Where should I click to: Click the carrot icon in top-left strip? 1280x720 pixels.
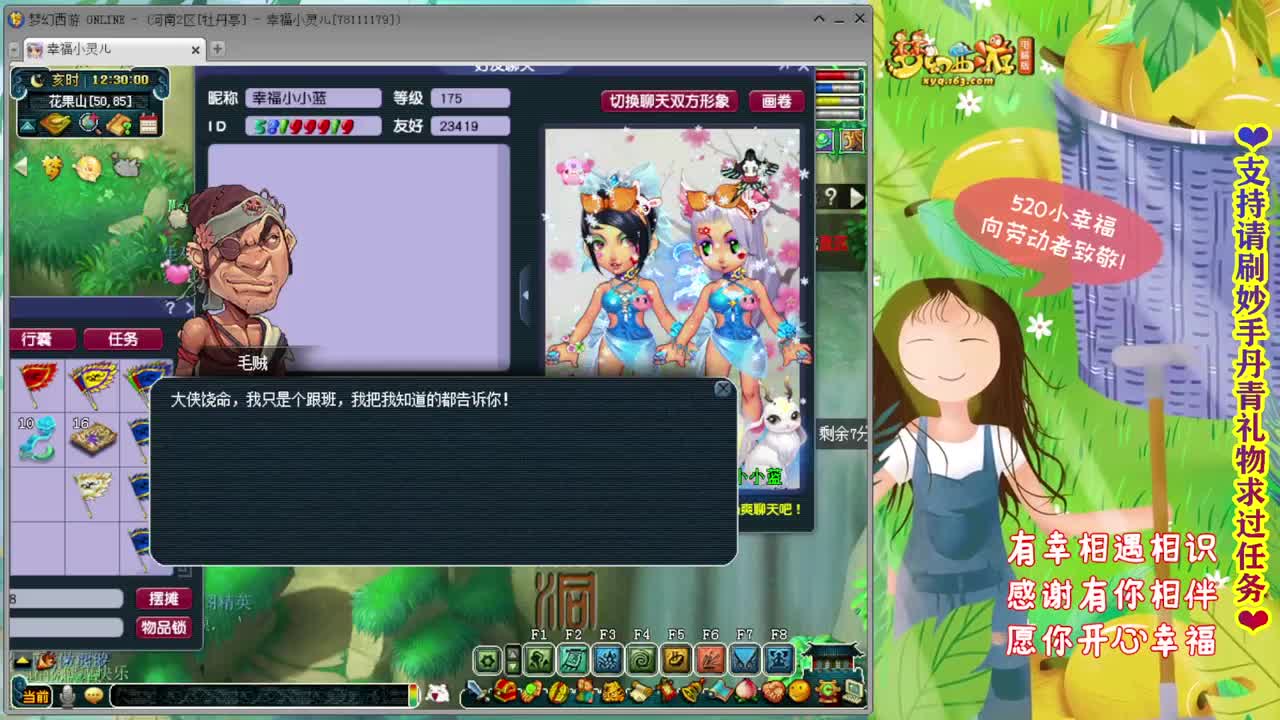click(x=53, y=167)
